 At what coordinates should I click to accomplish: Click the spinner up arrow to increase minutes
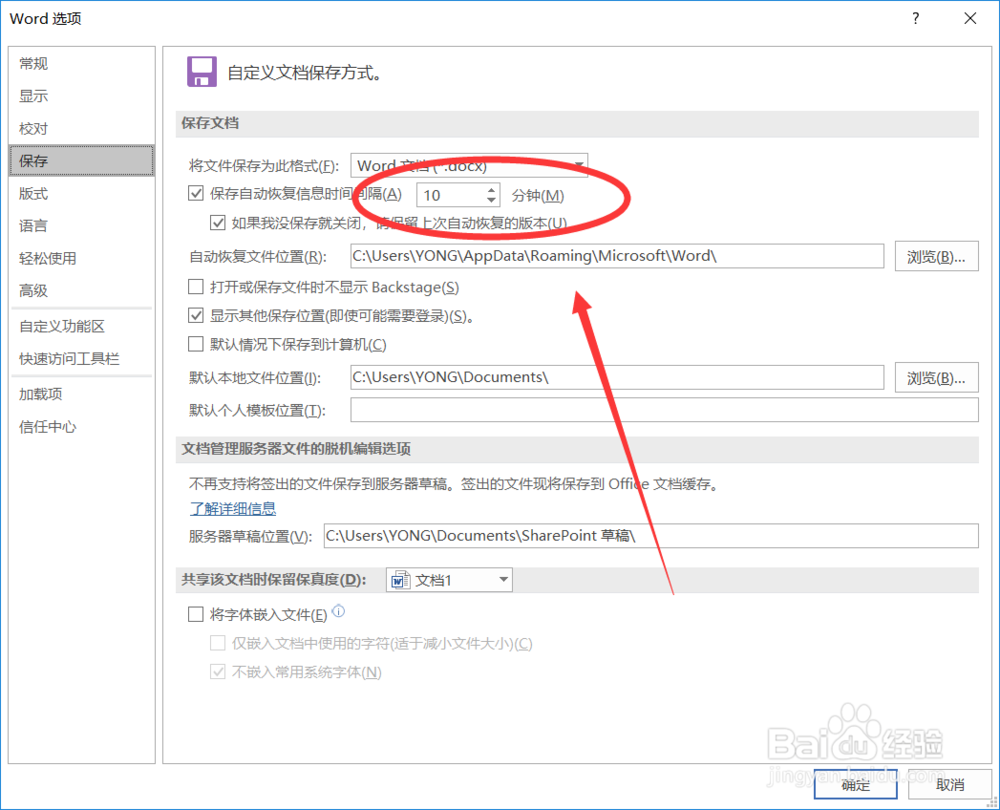click(489, 189)
